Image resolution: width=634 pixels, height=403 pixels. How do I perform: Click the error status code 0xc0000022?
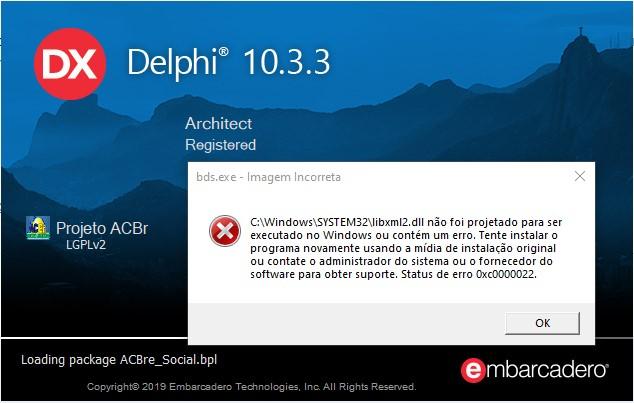click(x=506, y=274)
